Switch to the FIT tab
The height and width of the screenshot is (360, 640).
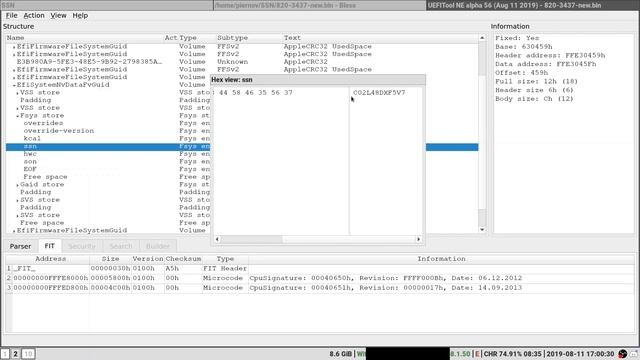pos(49,246)
